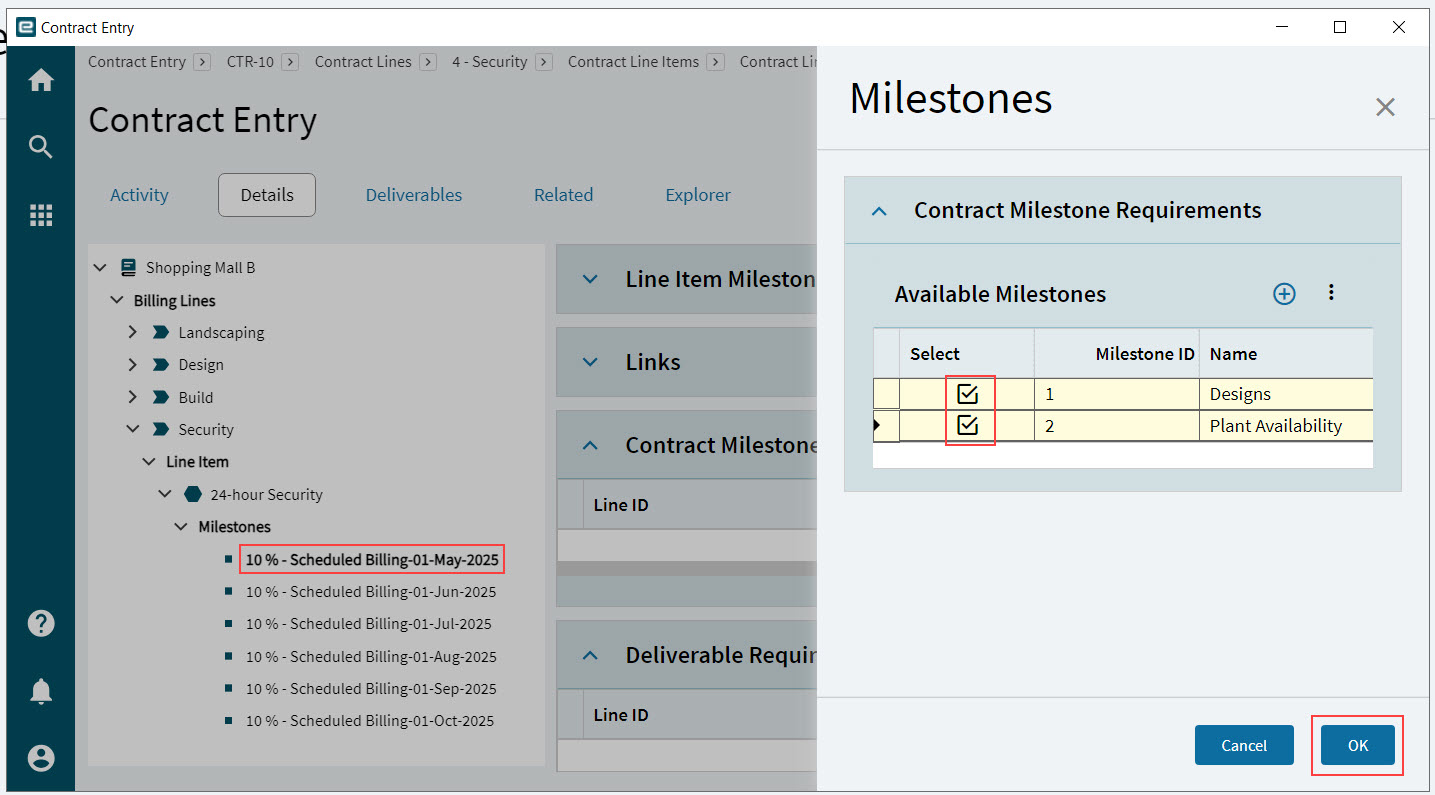Uncheck the Designs milestone checkbox
Screen dimensions: 1435x795
967,393
